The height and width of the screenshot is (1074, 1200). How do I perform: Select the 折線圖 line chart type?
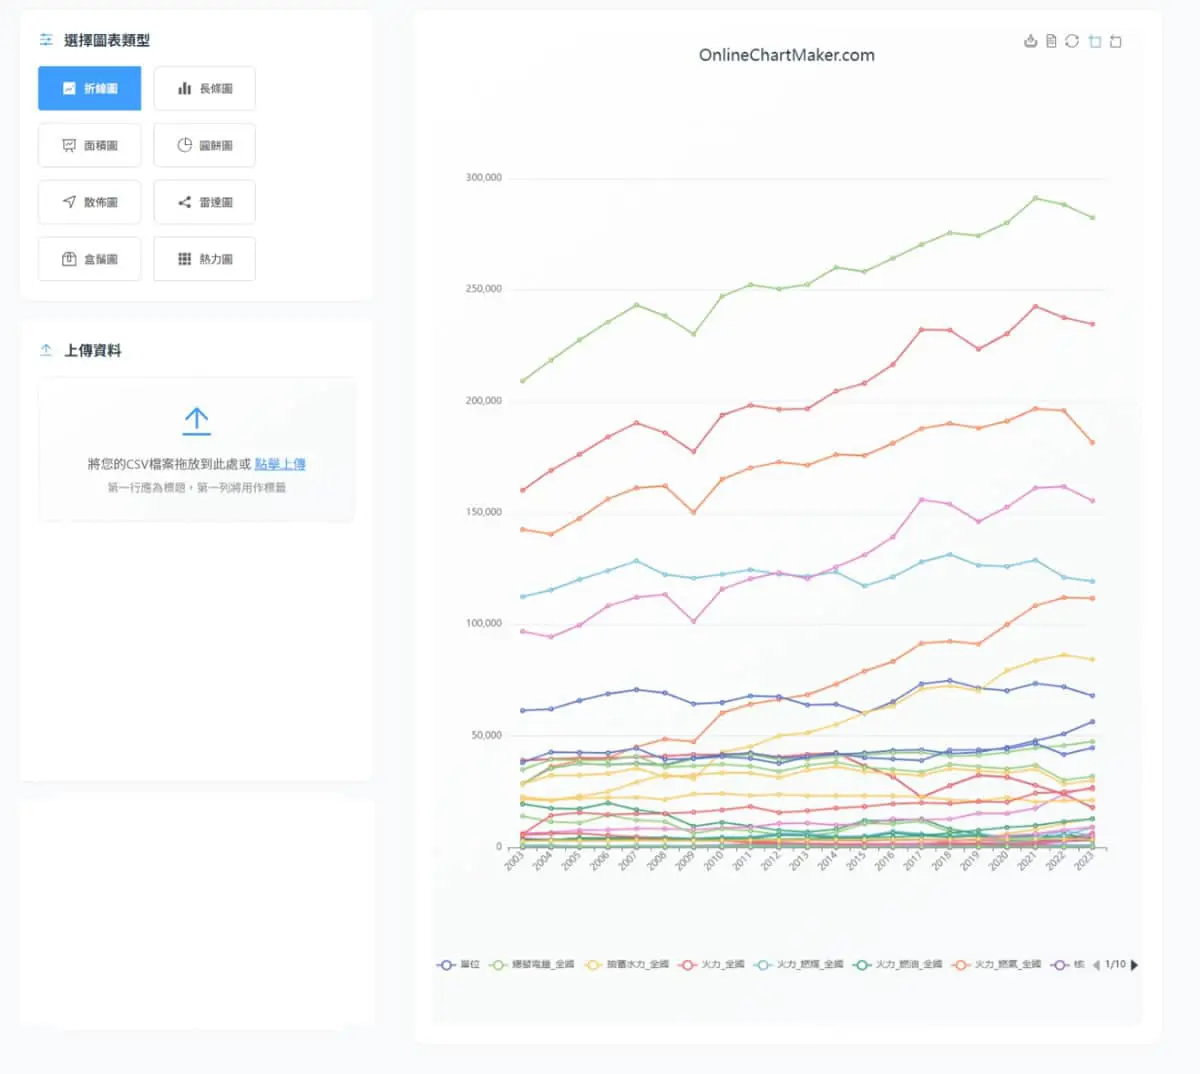click(90, 88)
